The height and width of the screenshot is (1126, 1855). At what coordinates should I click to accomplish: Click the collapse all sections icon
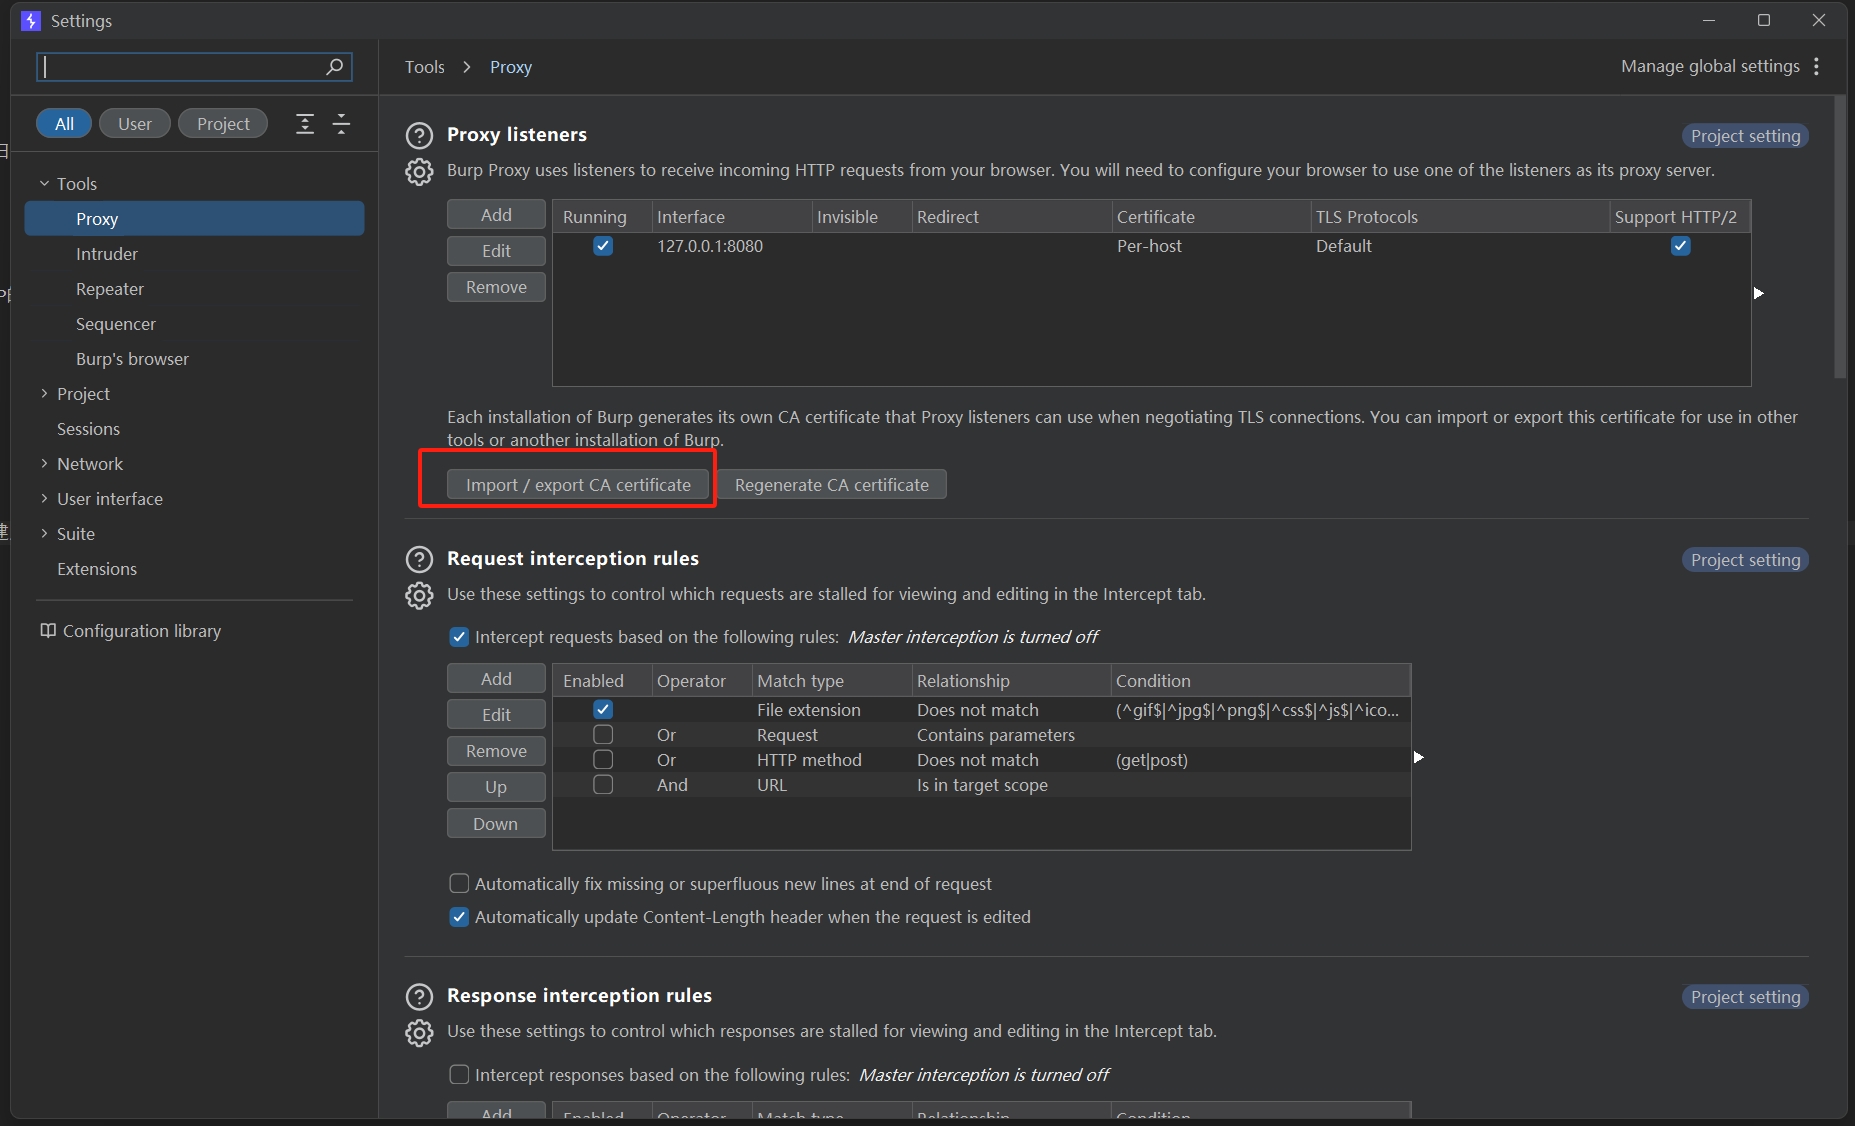[341, 124]
